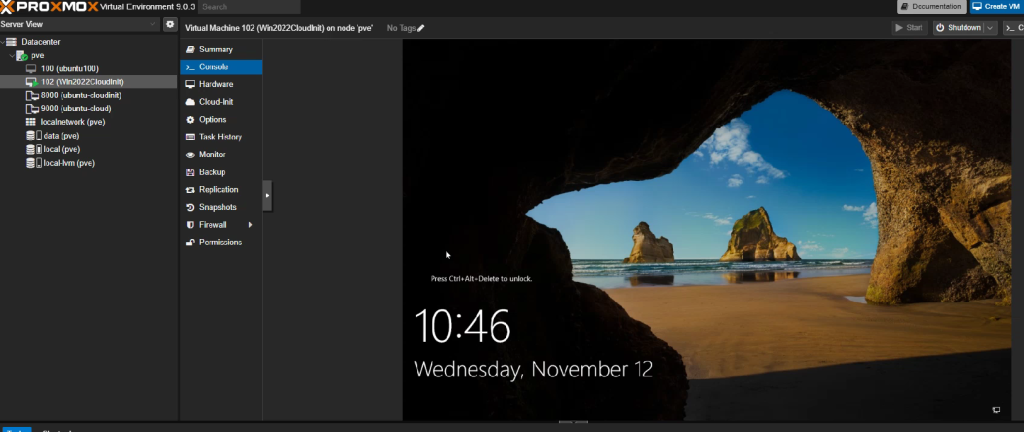
Task: Open the Monitor panel
Action: click(212, 154)
